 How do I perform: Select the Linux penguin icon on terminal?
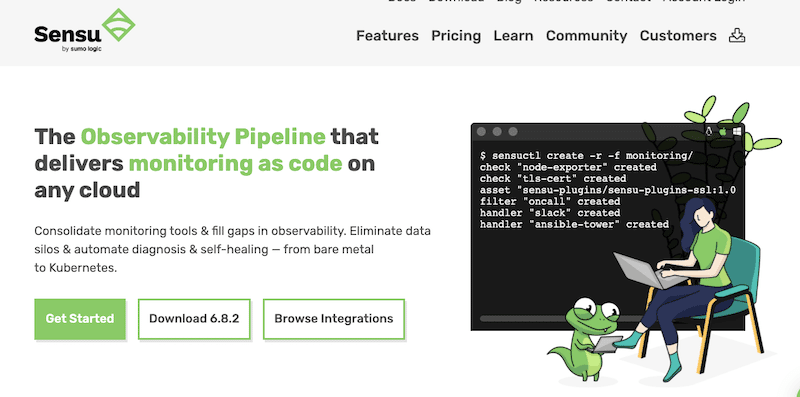(x=709, y=132)
